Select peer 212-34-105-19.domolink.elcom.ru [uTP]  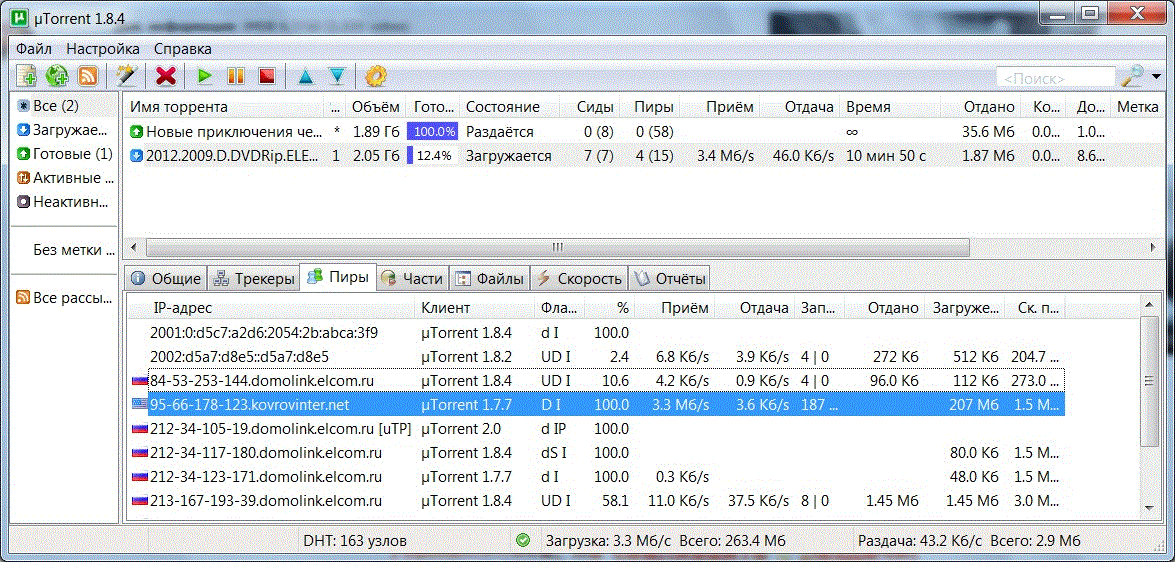(596, 429)
